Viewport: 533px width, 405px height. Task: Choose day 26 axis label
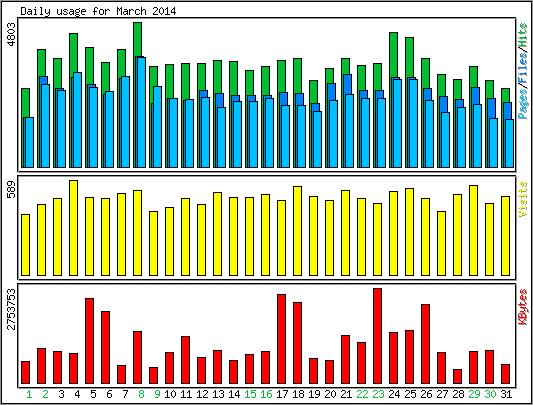[x=426, y=394]
